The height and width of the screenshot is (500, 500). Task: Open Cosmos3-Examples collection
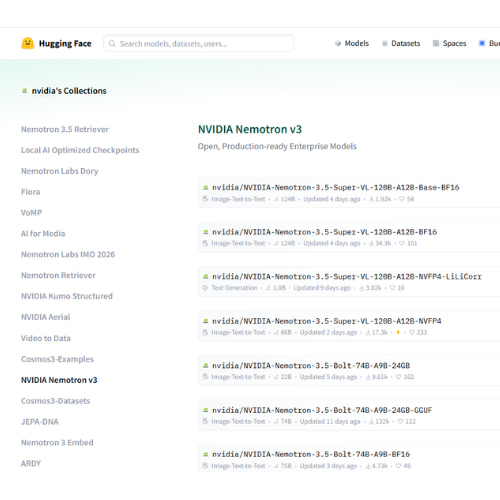(x=57, y=359)
